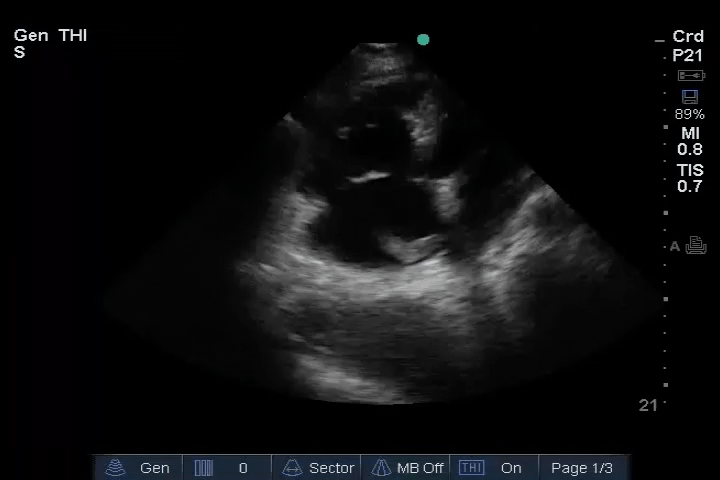Image resolution: width=720 pixels, height=480 pixels.
Task: Click the Gen THI label at top left
Action: click(x=50, y=36)
